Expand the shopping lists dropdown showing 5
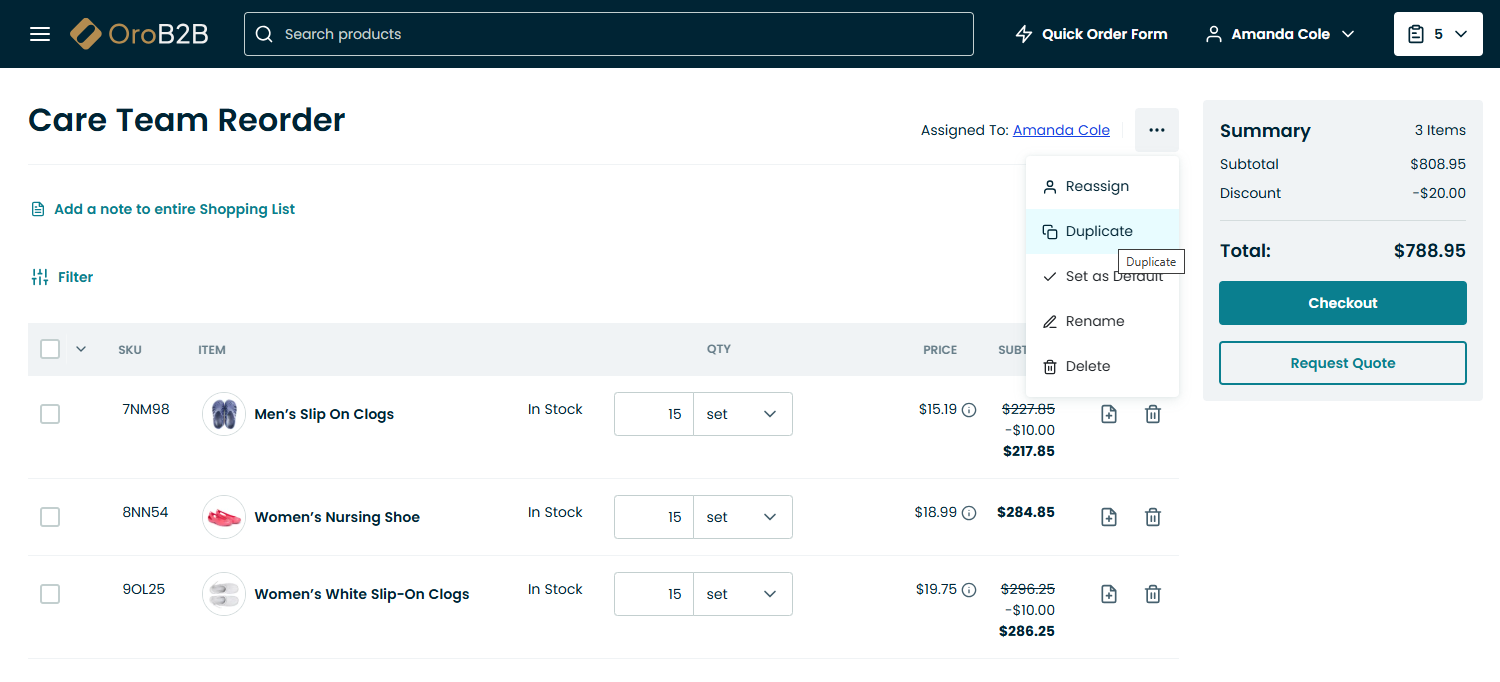This screenshot has height=682, width=1500. tap(1437, 34)
